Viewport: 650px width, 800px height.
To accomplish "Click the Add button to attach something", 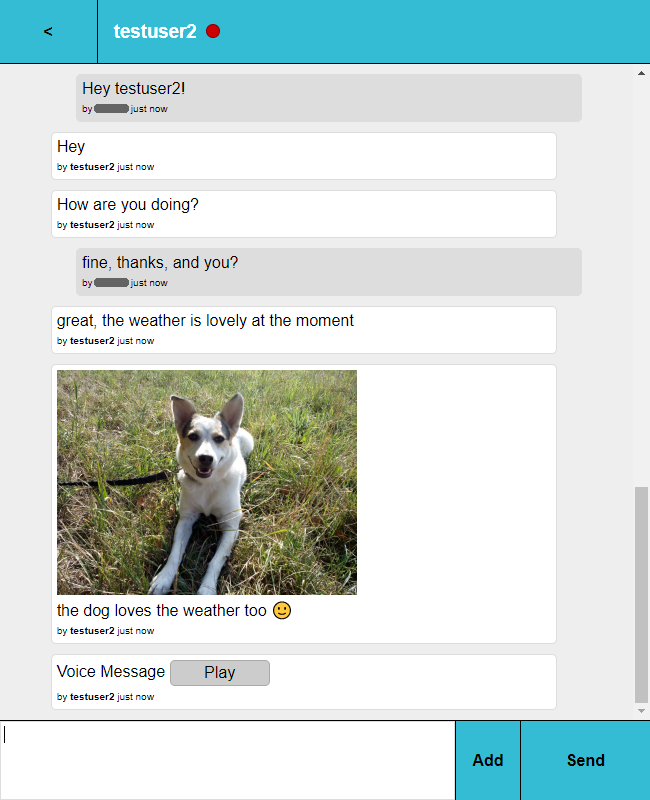I will click(487, 760).
